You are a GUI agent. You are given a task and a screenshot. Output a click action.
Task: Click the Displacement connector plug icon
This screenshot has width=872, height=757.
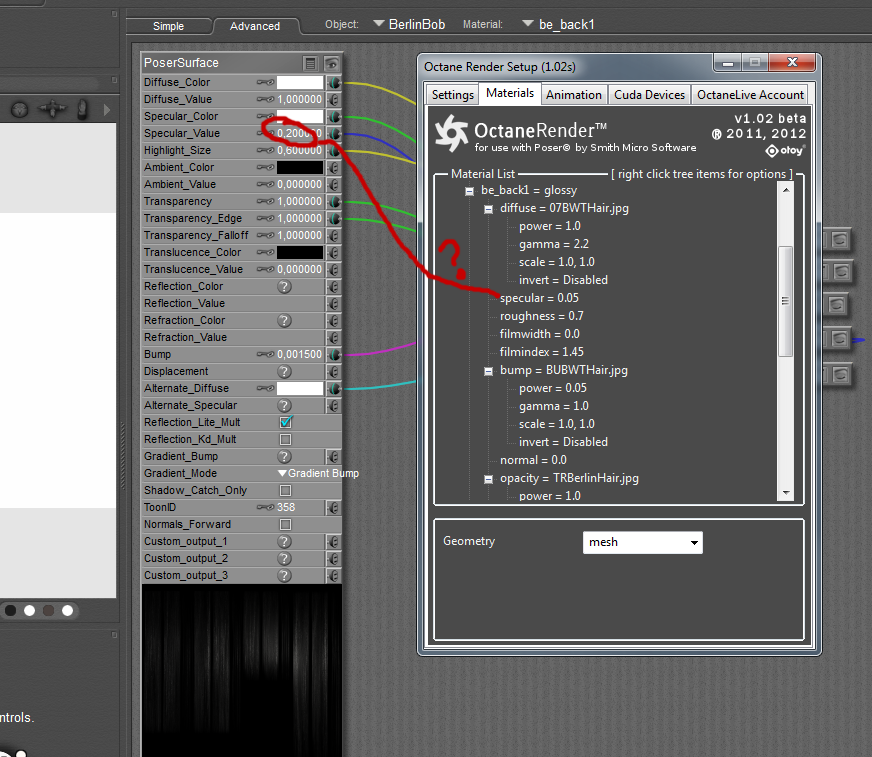(x=334, y=372)
